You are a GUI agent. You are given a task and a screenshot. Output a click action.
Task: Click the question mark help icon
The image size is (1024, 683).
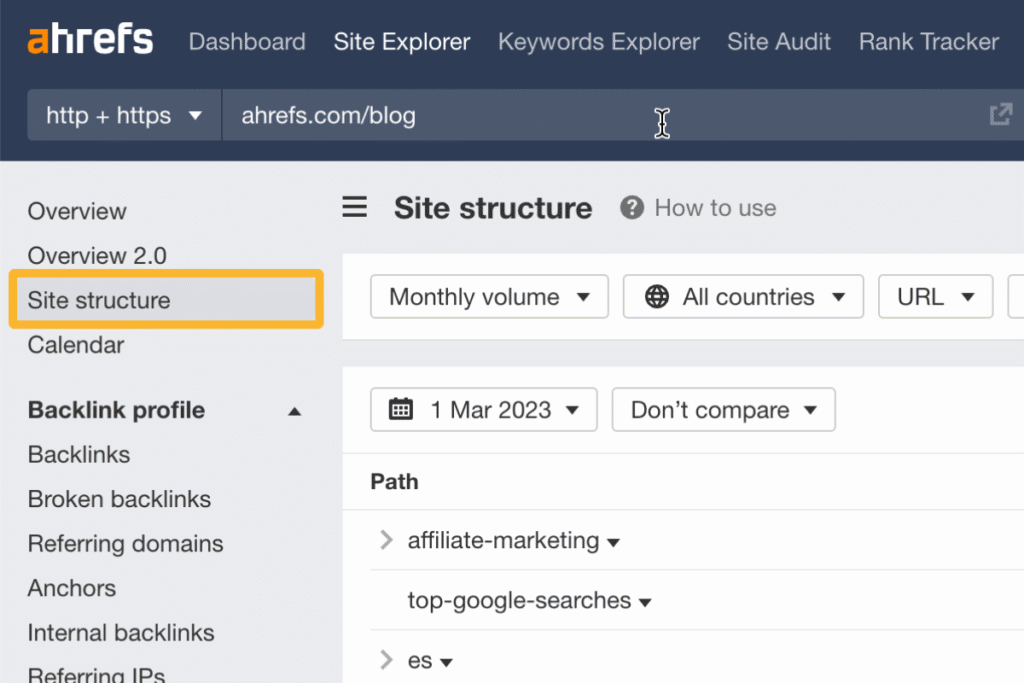click(x=632, y=208)
